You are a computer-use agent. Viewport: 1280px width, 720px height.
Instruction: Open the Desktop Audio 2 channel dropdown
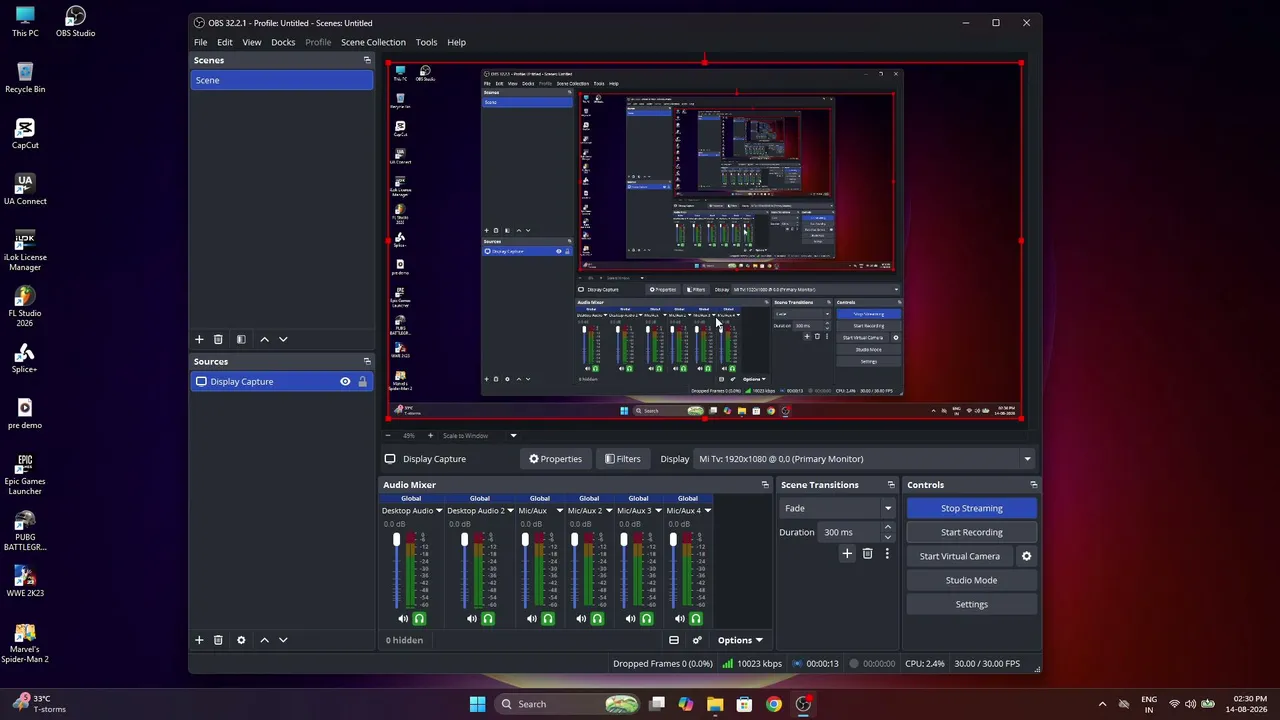point(510,511)
